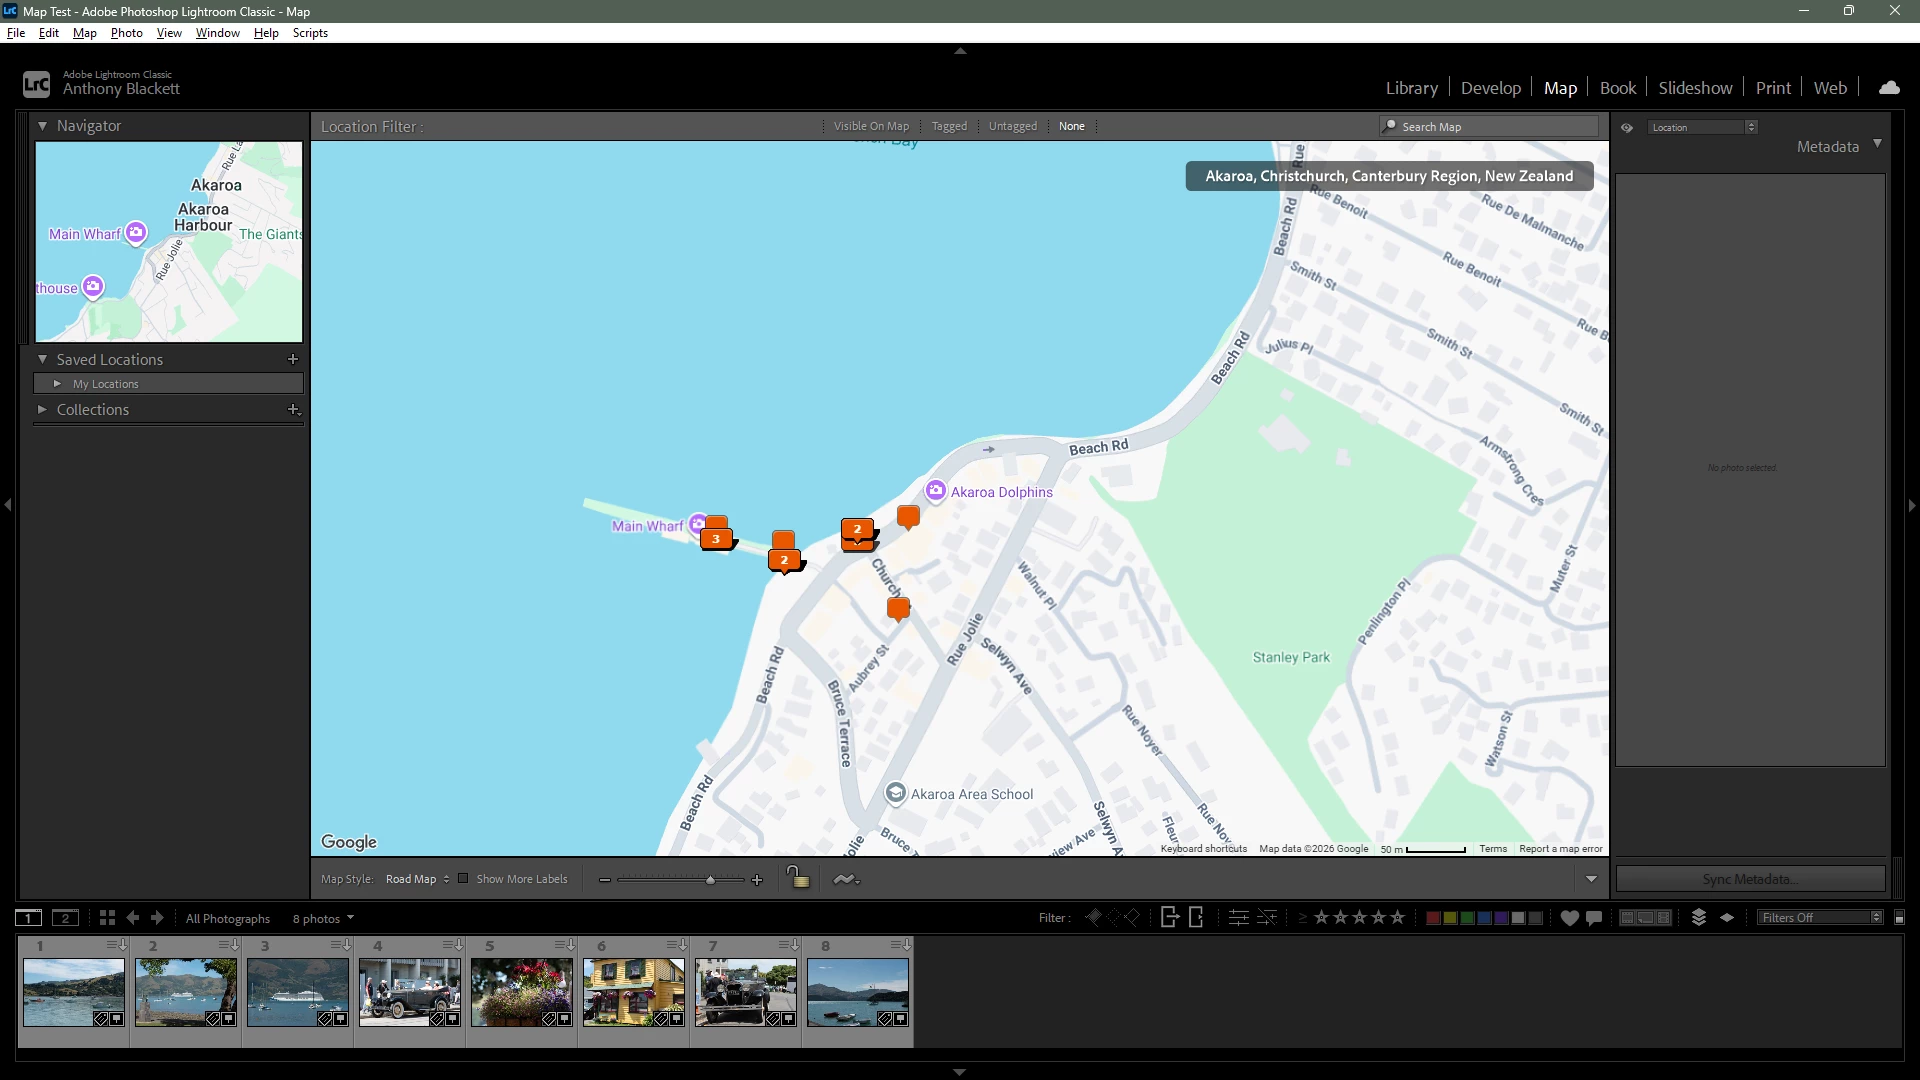This screenshot has height=1080, width=1920.
Task: Click the single orange photo pin below Church St
Action: 898,609
